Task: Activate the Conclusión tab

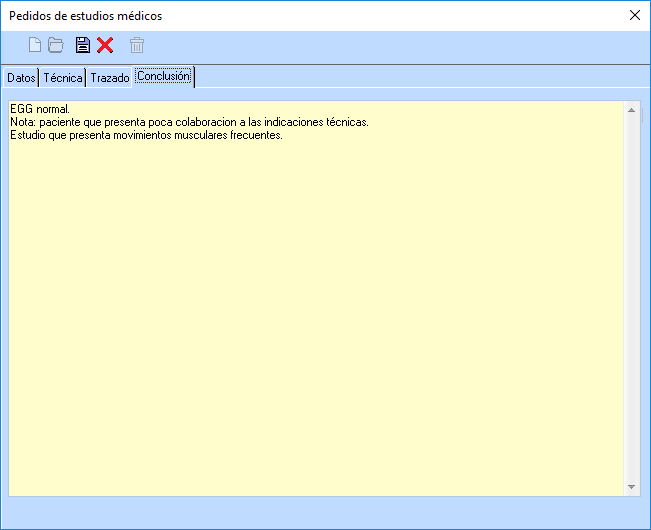Action: [x=164, y=76]
